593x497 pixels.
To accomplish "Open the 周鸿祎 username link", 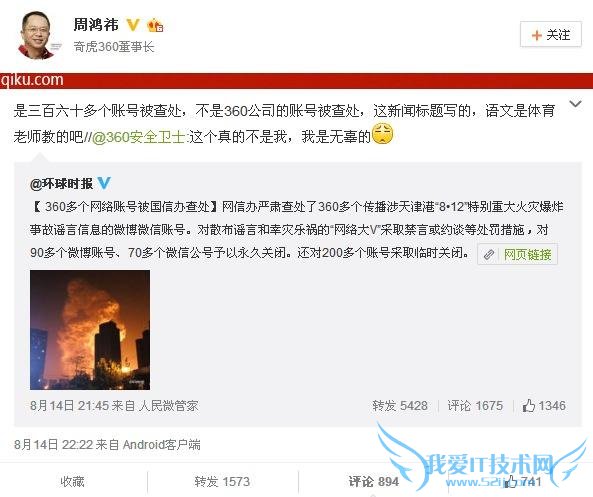I will (96, 25).
